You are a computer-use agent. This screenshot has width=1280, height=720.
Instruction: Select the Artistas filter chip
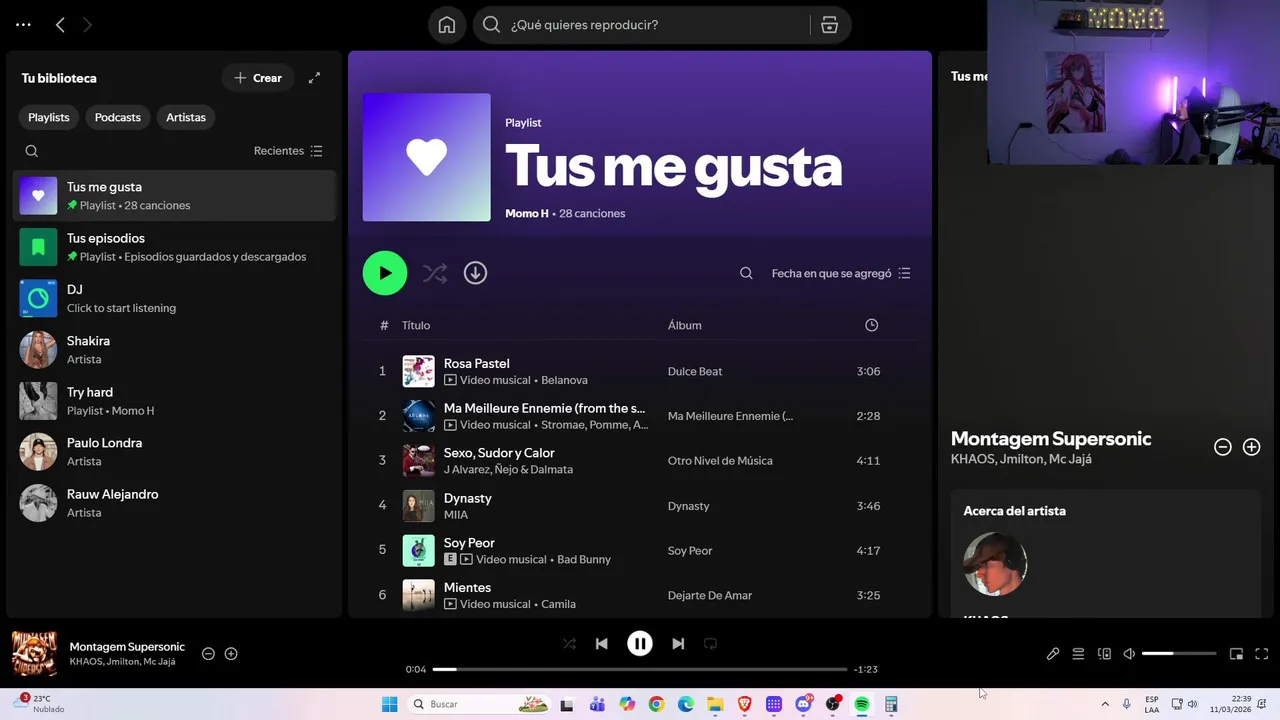click(x=186, y=117)
